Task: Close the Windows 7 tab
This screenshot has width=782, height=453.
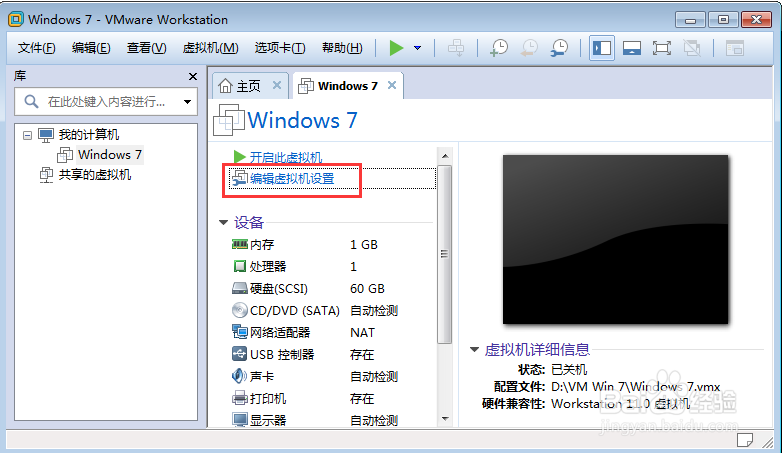Action: [x=392, y=85]
